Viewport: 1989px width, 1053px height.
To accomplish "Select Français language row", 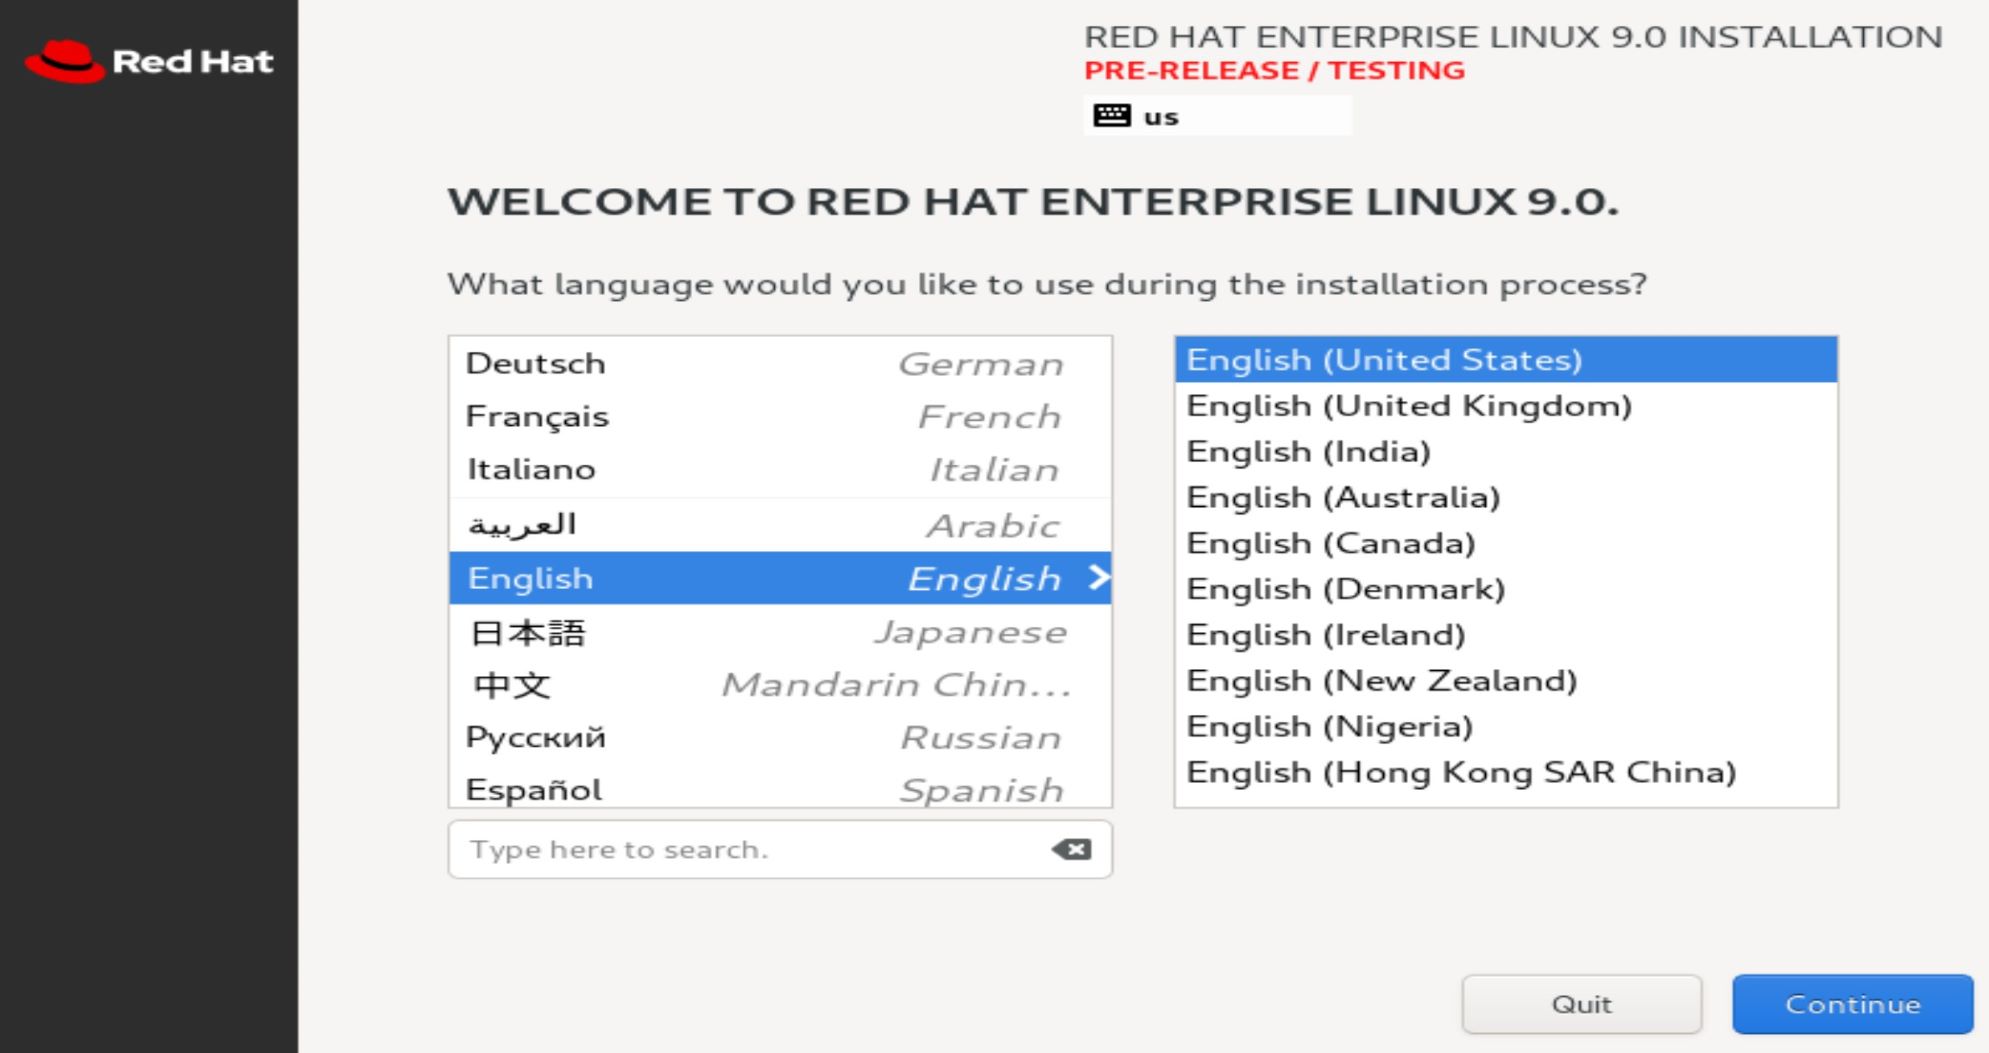I will tap(780, 417).
